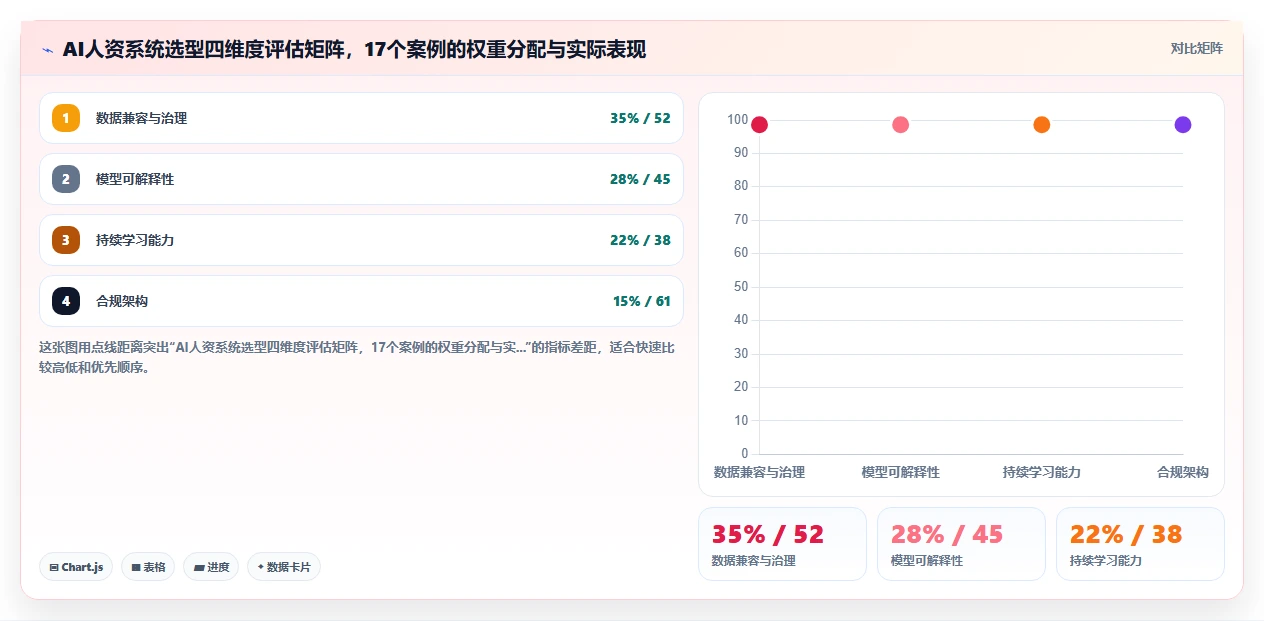Click the 15% / 61 value in list
Screen dimensions: 1264x621
coord(642,301)
